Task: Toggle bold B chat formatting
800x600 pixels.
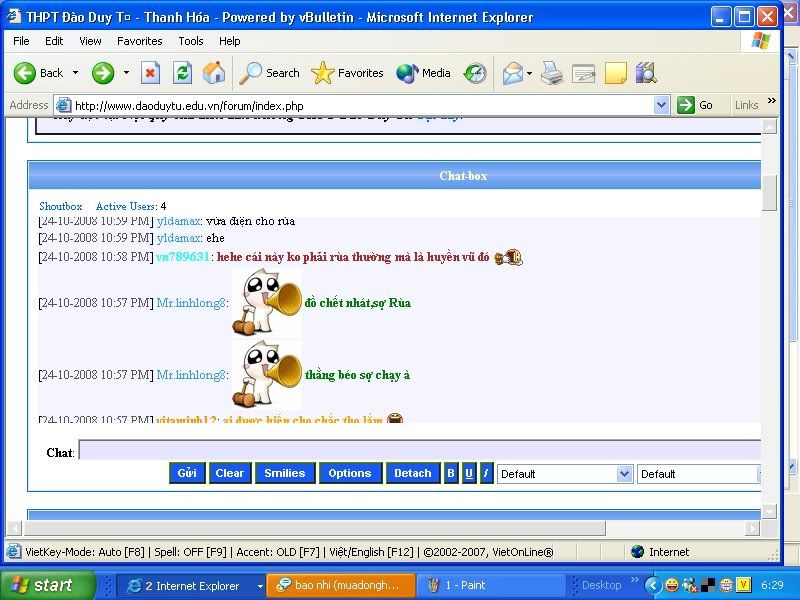Action: pos(451,473)
